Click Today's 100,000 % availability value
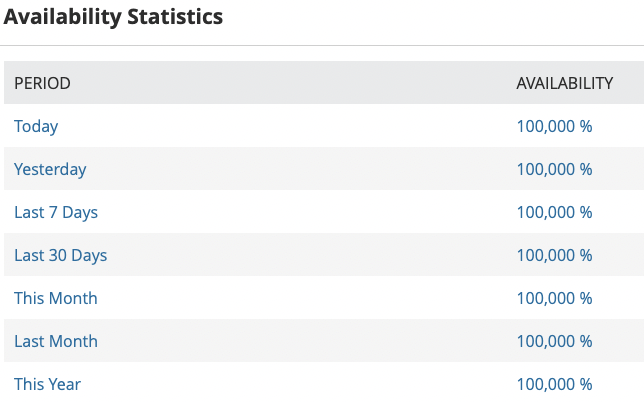 point(554,126)
